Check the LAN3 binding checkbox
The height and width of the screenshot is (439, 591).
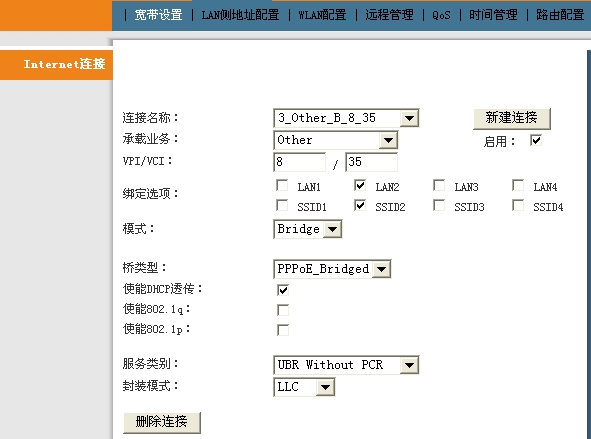[x=439, y=185]
